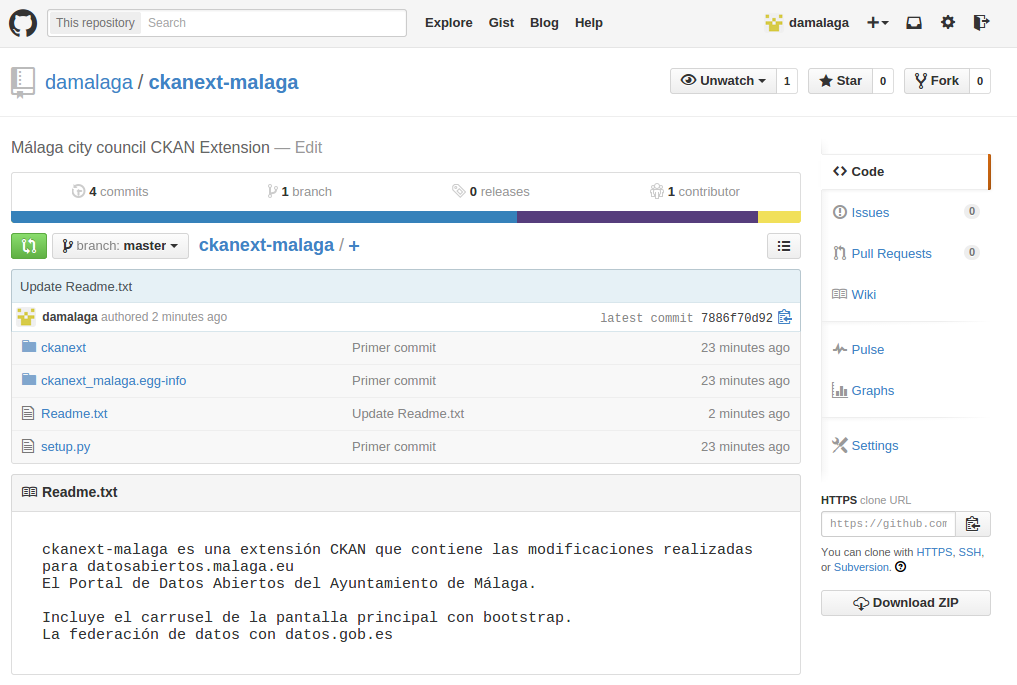
Task: Open the Graphs tab
Action: pos(872,391)
